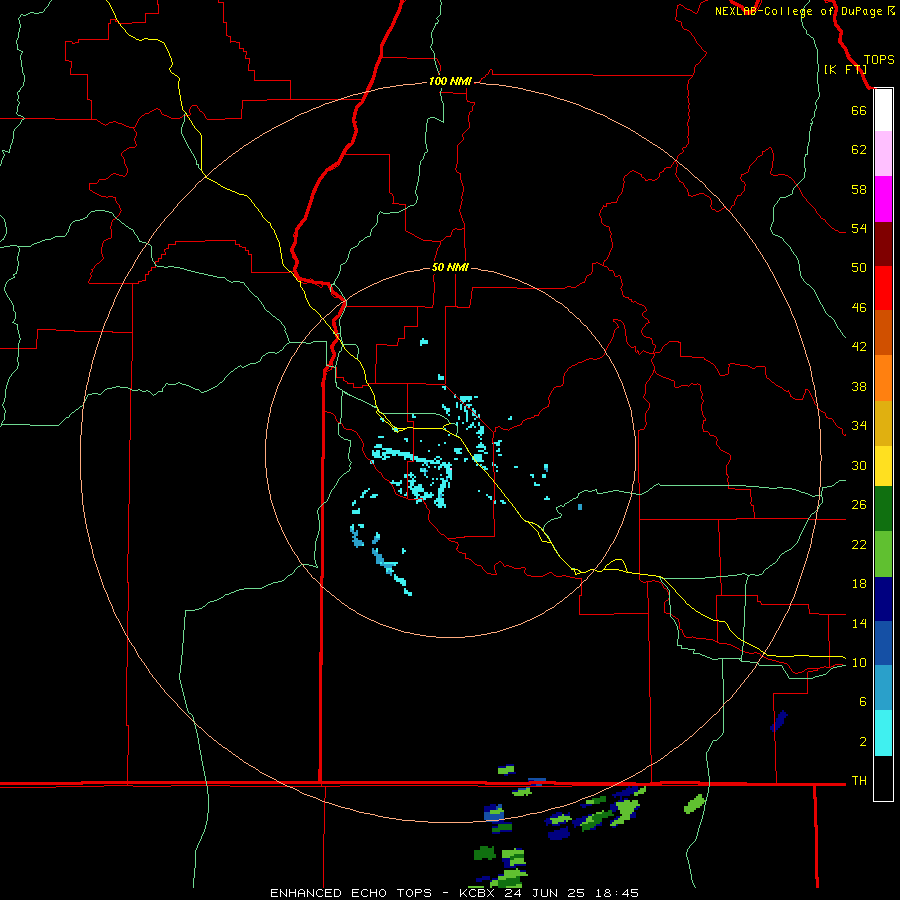Click the legend value '34'
The width and height of the screenshot is (900, 900).
[x=859, y=426]
